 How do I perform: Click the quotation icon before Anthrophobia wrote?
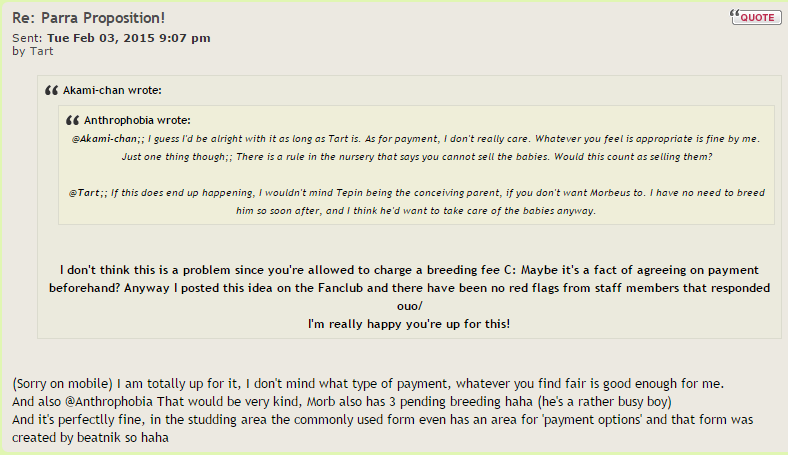tap(73, 120)
